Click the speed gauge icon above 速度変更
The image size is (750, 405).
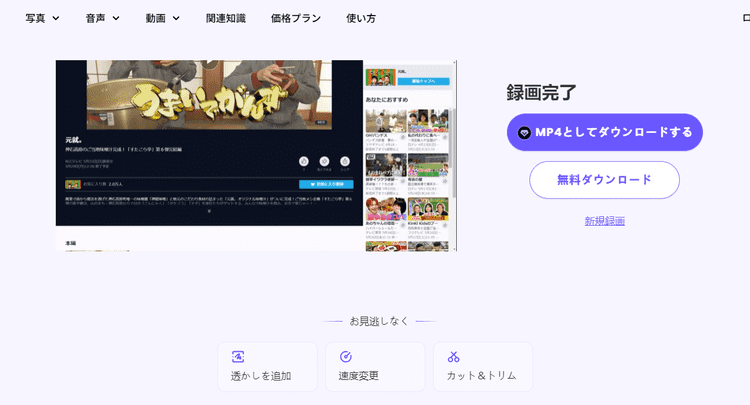pos(346,356)
